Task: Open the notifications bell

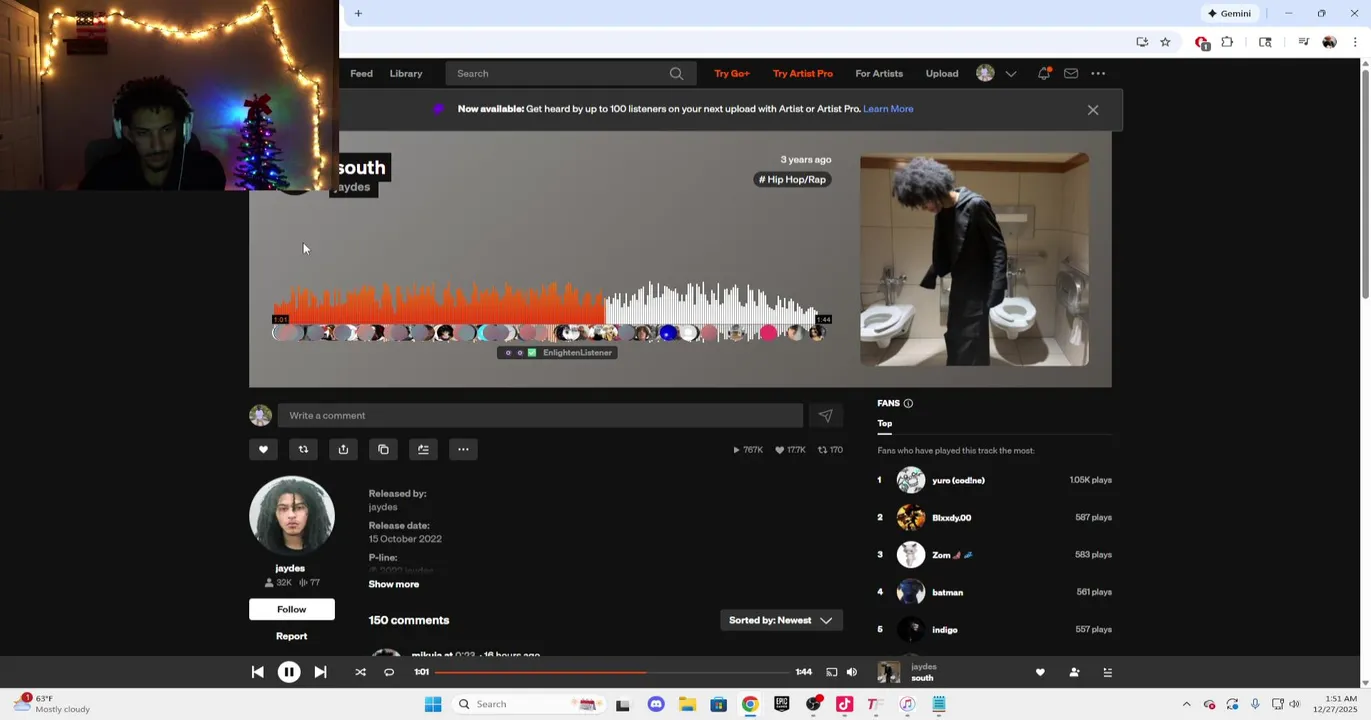Action: 1044,73
